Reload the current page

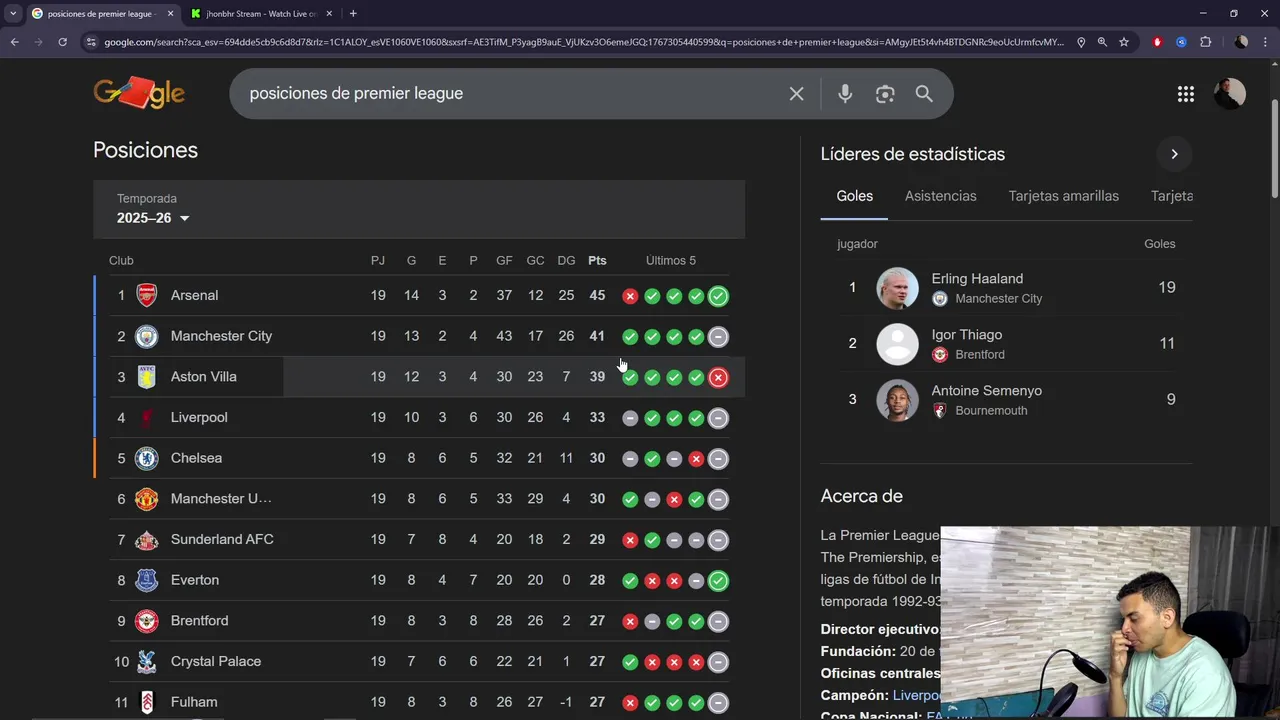pos(62,42)
